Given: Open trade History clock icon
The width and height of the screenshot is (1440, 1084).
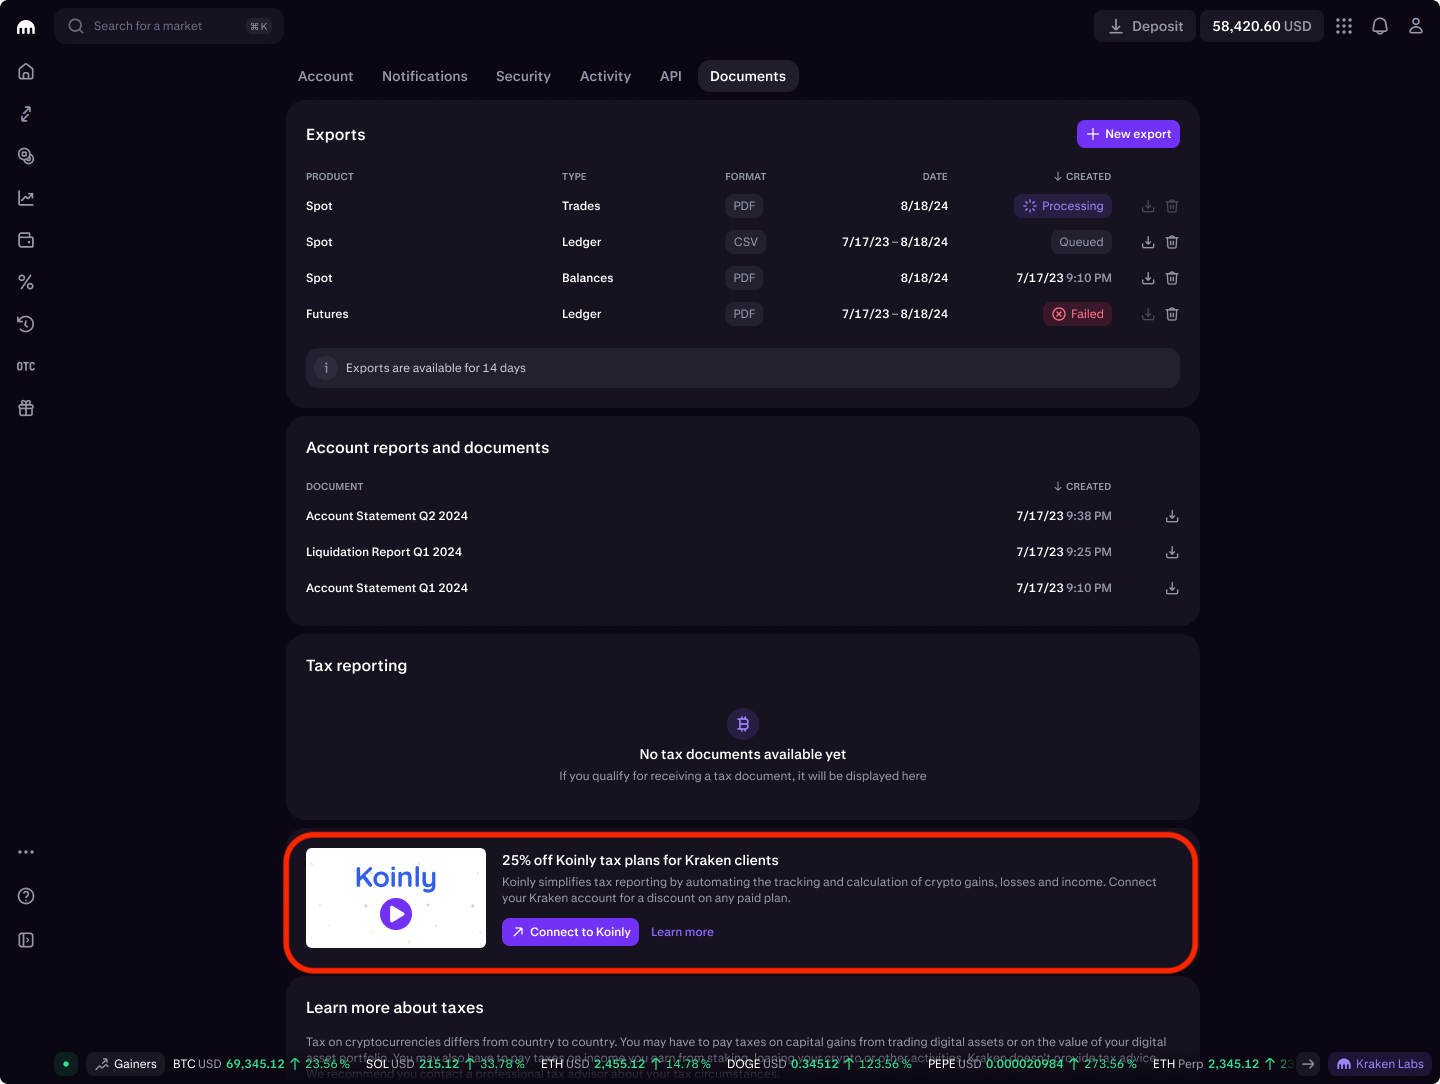Looking at the screenshot, I should click(x=26, y=324).
